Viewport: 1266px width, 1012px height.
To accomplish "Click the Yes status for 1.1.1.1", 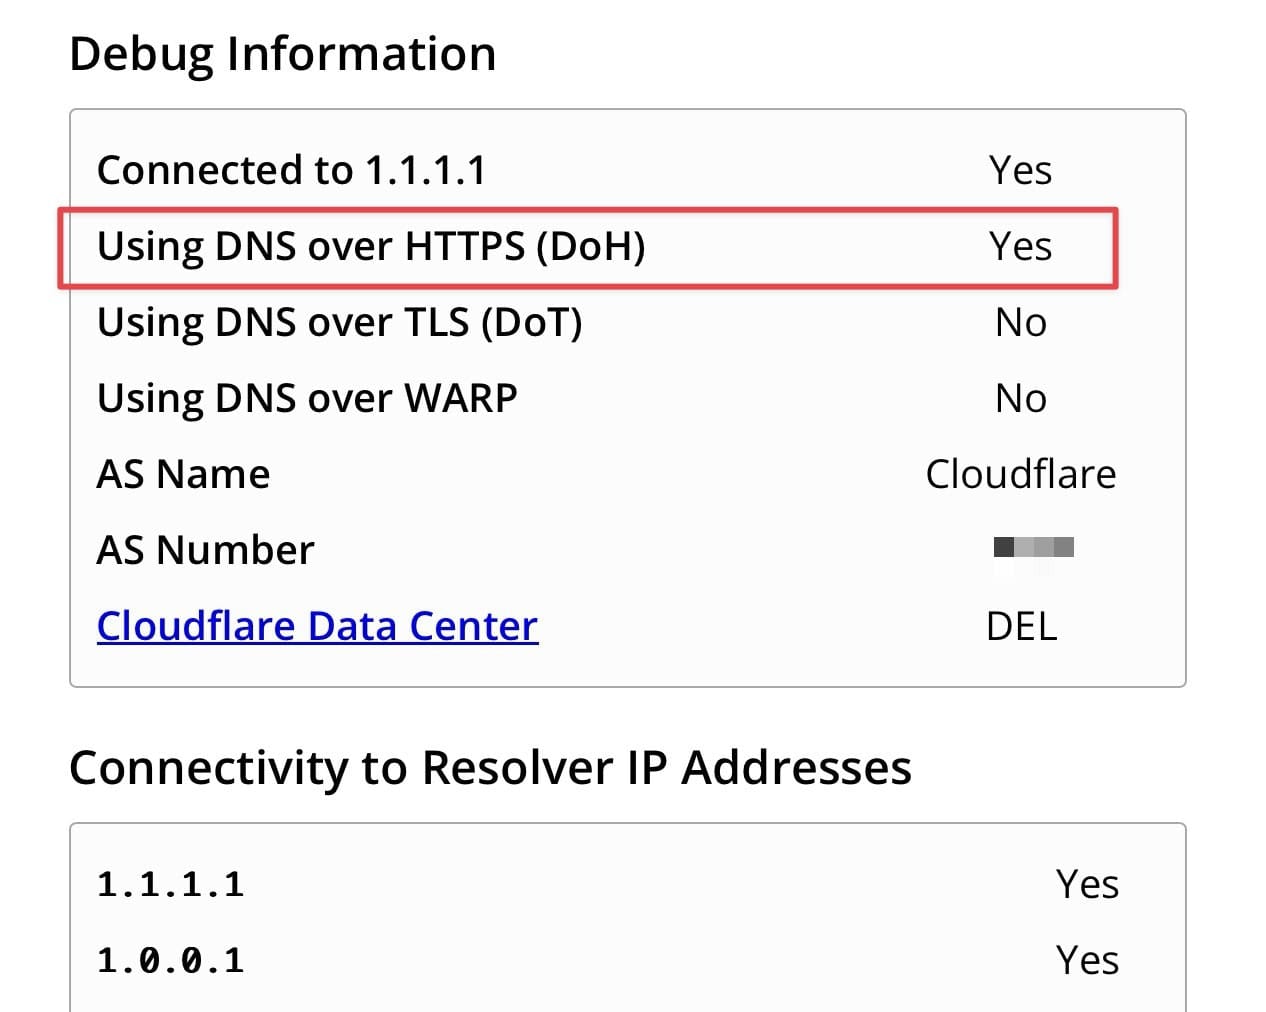I will tap(1087, 883).
